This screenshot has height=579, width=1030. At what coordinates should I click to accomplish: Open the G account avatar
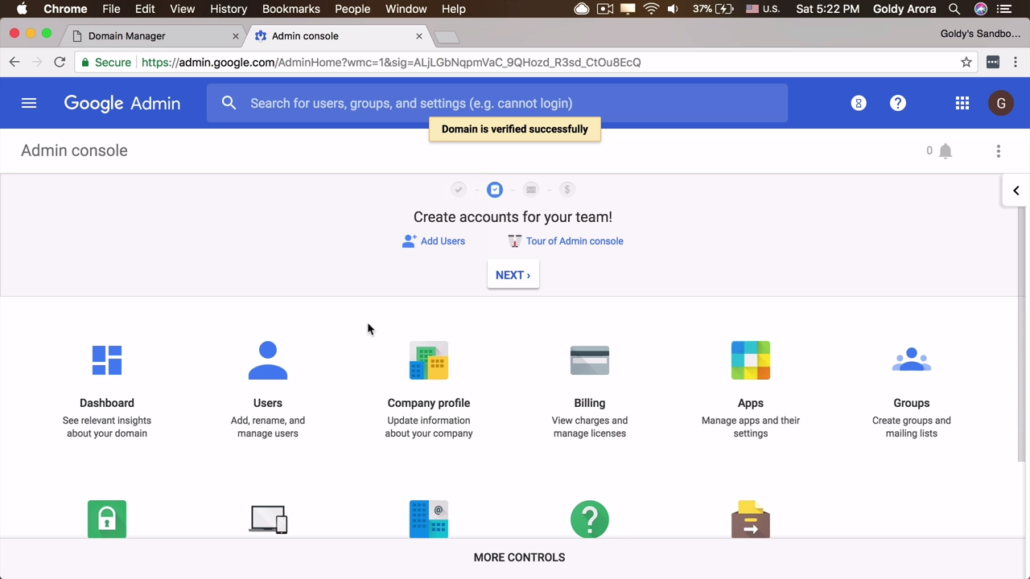(x=1000, y=103)
